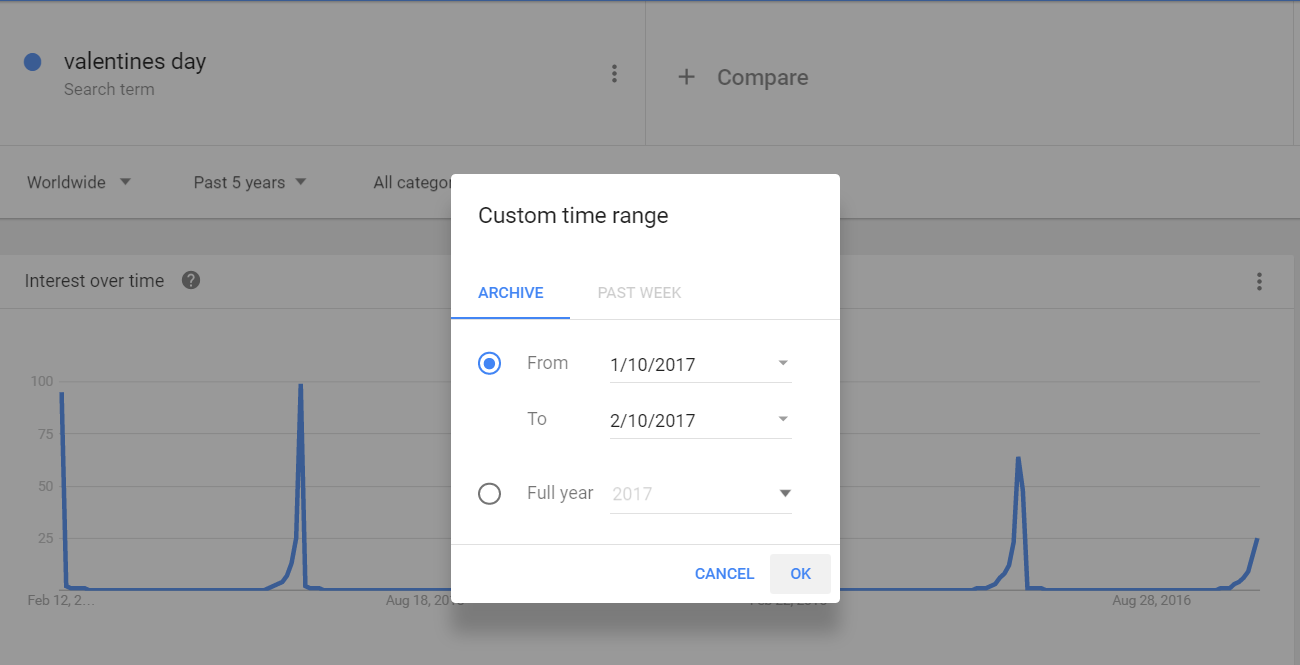Open the Interest over time help icon
This screenshot has height=665, width=1300.
(x=191, y=280)
